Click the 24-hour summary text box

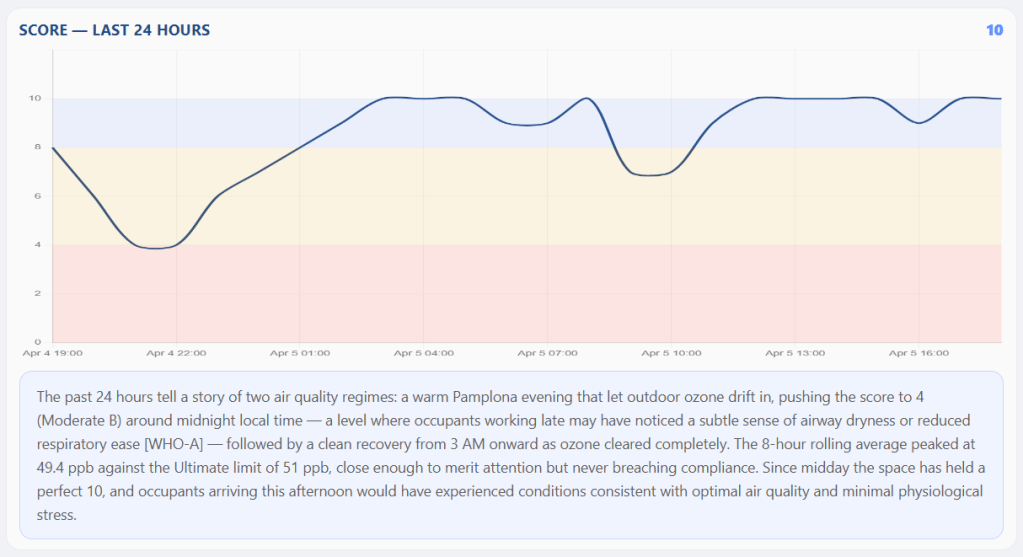pos(511,455)
